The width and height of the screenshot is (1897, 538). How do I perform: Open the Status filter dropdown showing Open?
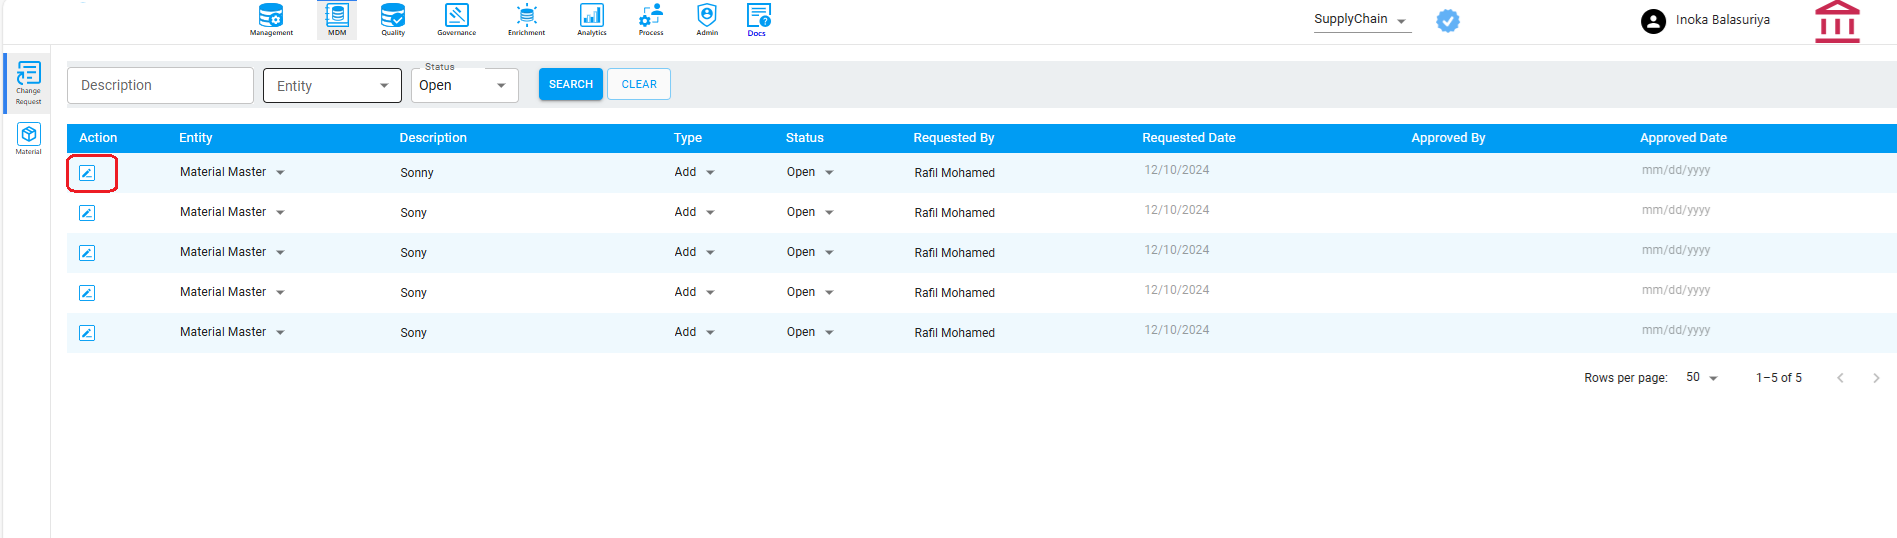point(465,86)
